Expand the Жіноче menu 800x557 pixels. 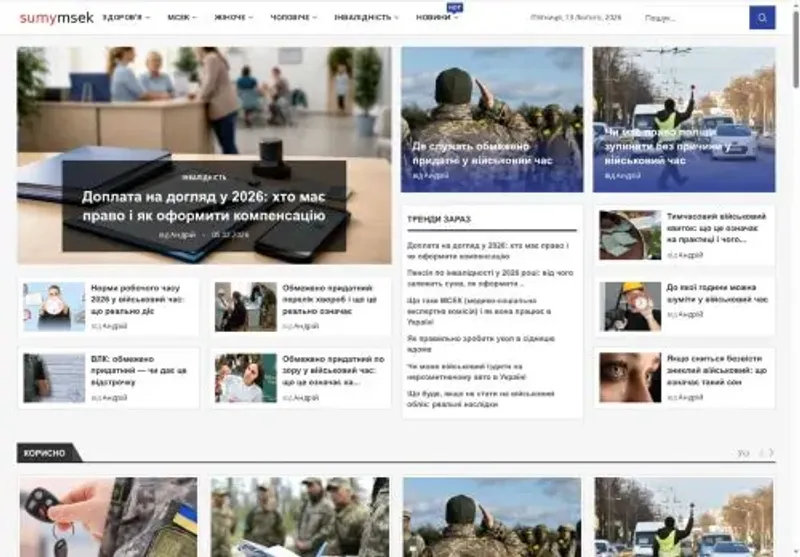pyautogui.click(x=233, y=17)
